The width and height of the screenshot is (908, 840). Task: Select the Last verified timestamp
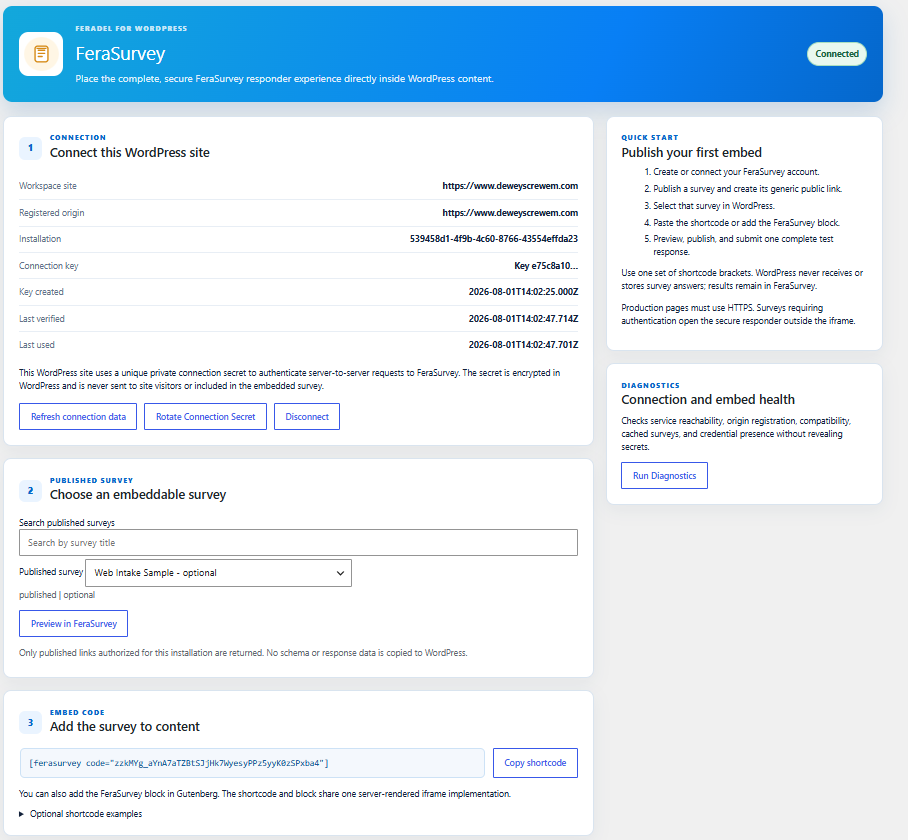click(523, 319)
